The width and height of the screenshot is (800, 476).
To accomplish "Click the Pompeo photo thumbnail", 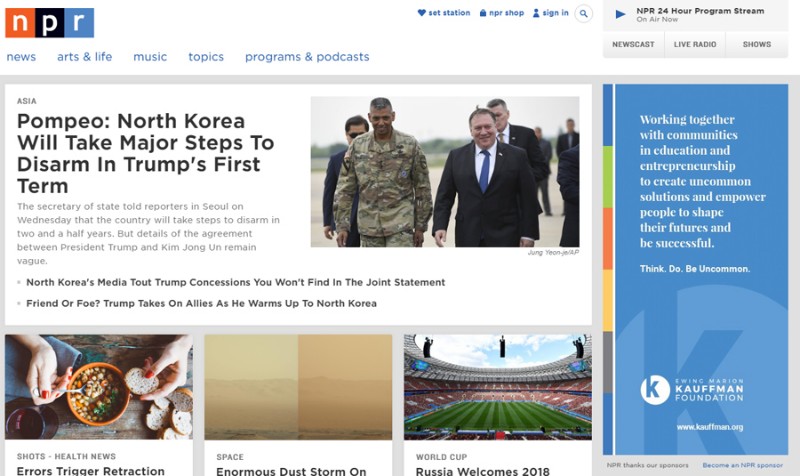I will (445, 171).
